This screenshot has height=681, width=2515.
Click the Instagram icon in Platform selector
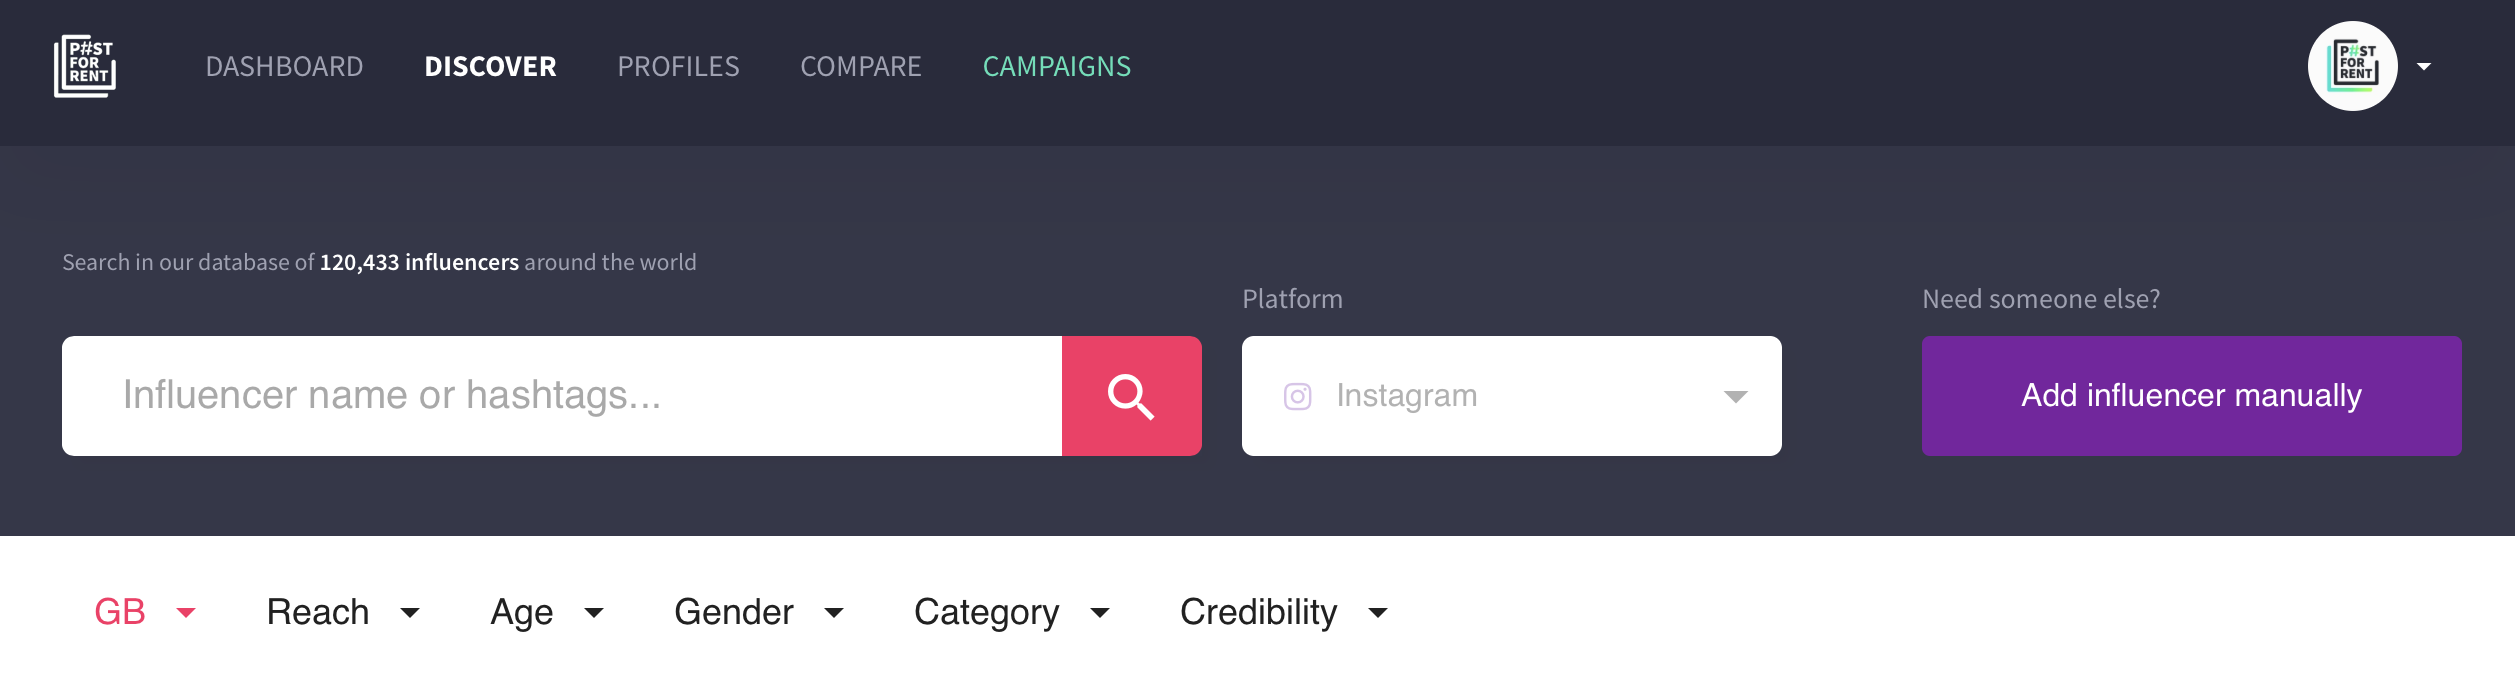(1297, 397)
